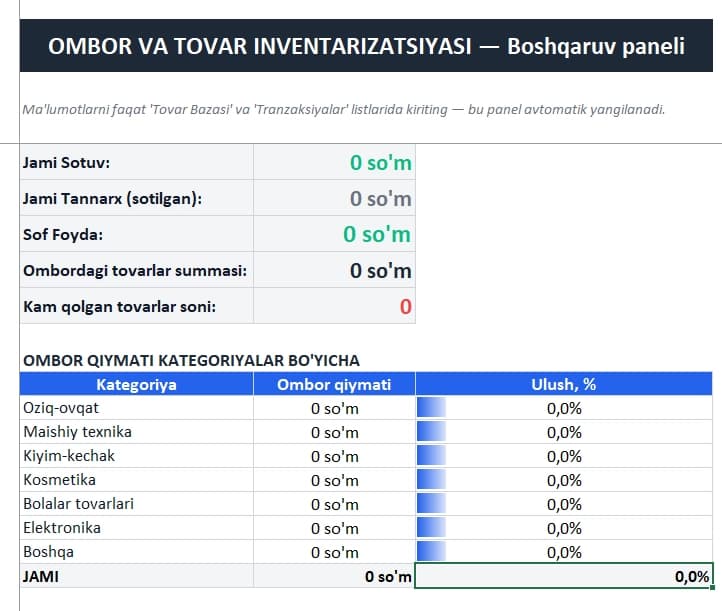Click the 'Kategoriya' column header
The image size is (722, 611).
[137, 384]
